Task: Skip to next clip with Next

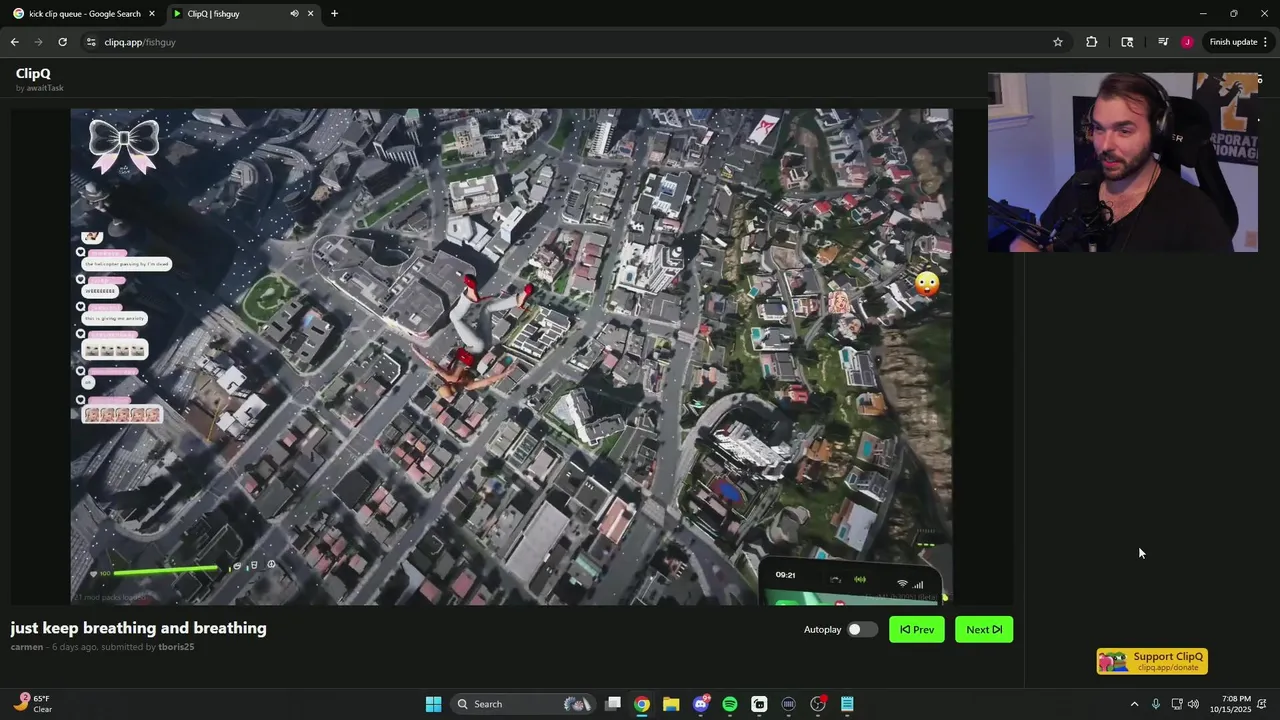Action: click(984, 629)
